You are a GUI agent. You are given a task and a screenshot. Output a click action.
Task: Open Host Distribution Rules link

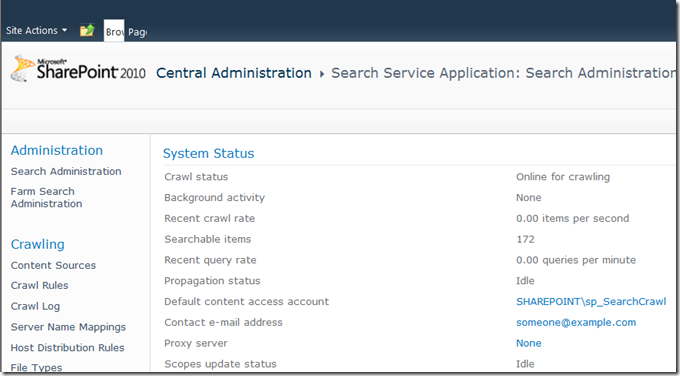click(67, 348)
